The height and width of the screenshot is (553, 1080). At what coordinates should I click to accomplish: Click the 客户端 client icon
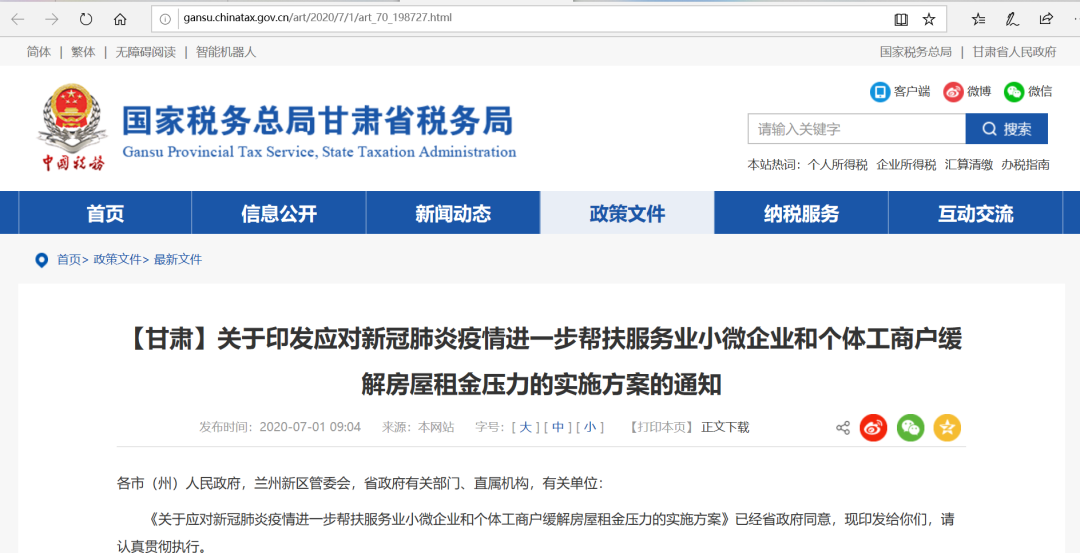(880, 92)
